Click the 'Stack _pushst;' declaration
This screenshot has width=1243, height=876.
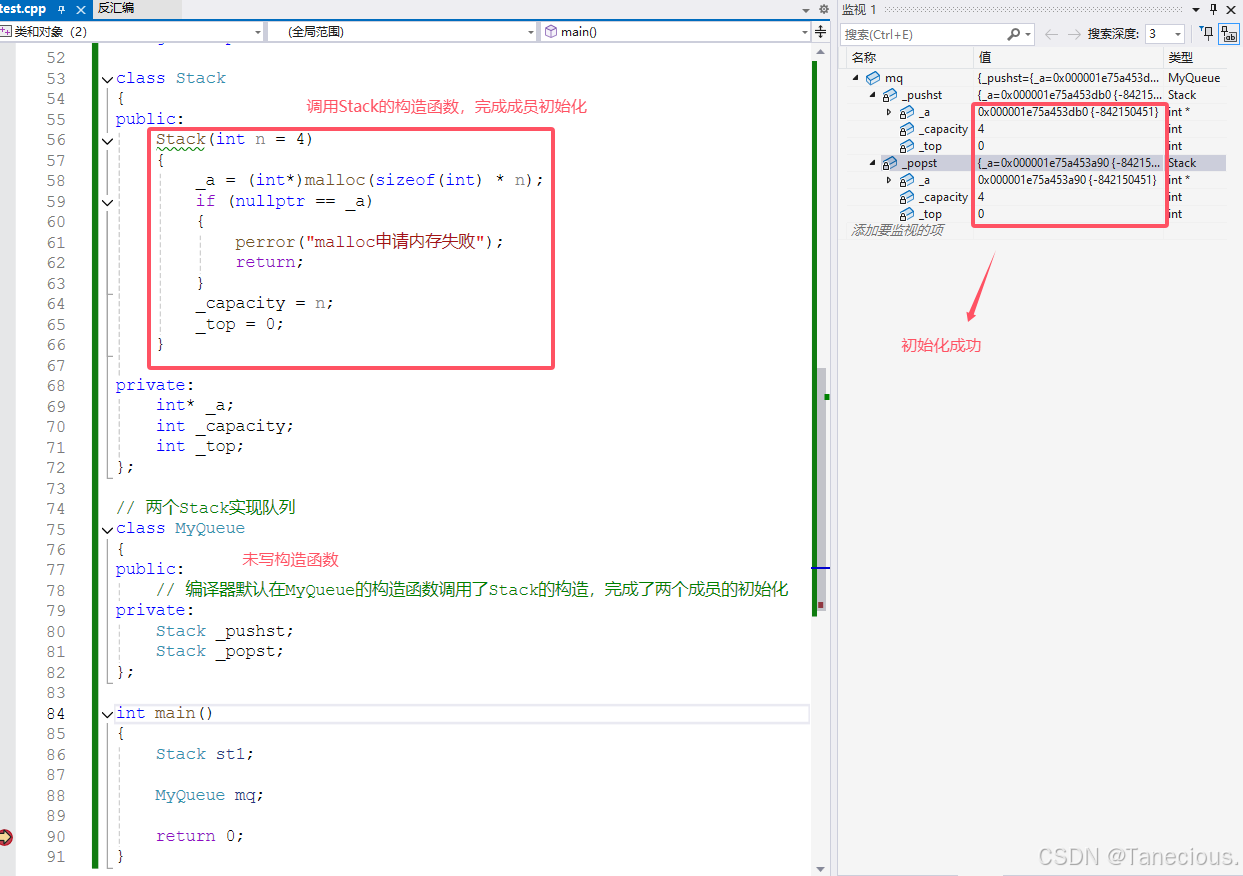coord(224,632)
